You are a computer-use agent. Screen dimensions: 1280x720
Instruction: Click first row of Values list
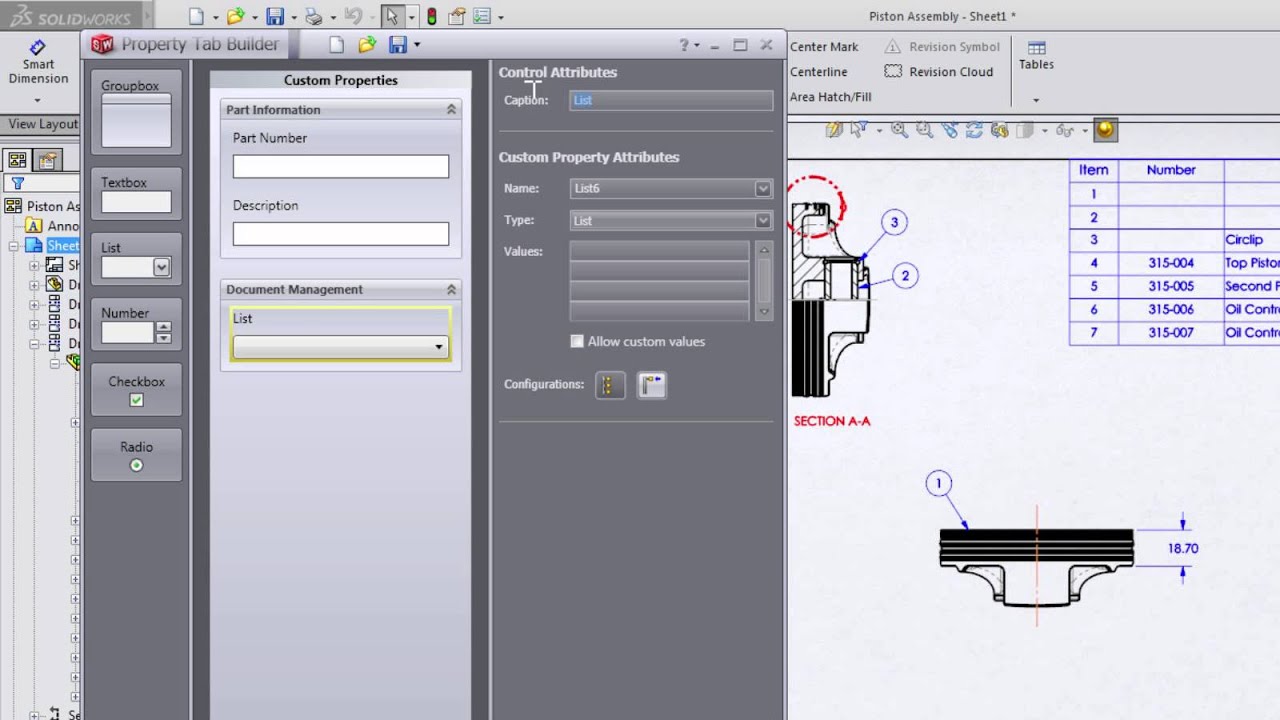click(659, 250)
